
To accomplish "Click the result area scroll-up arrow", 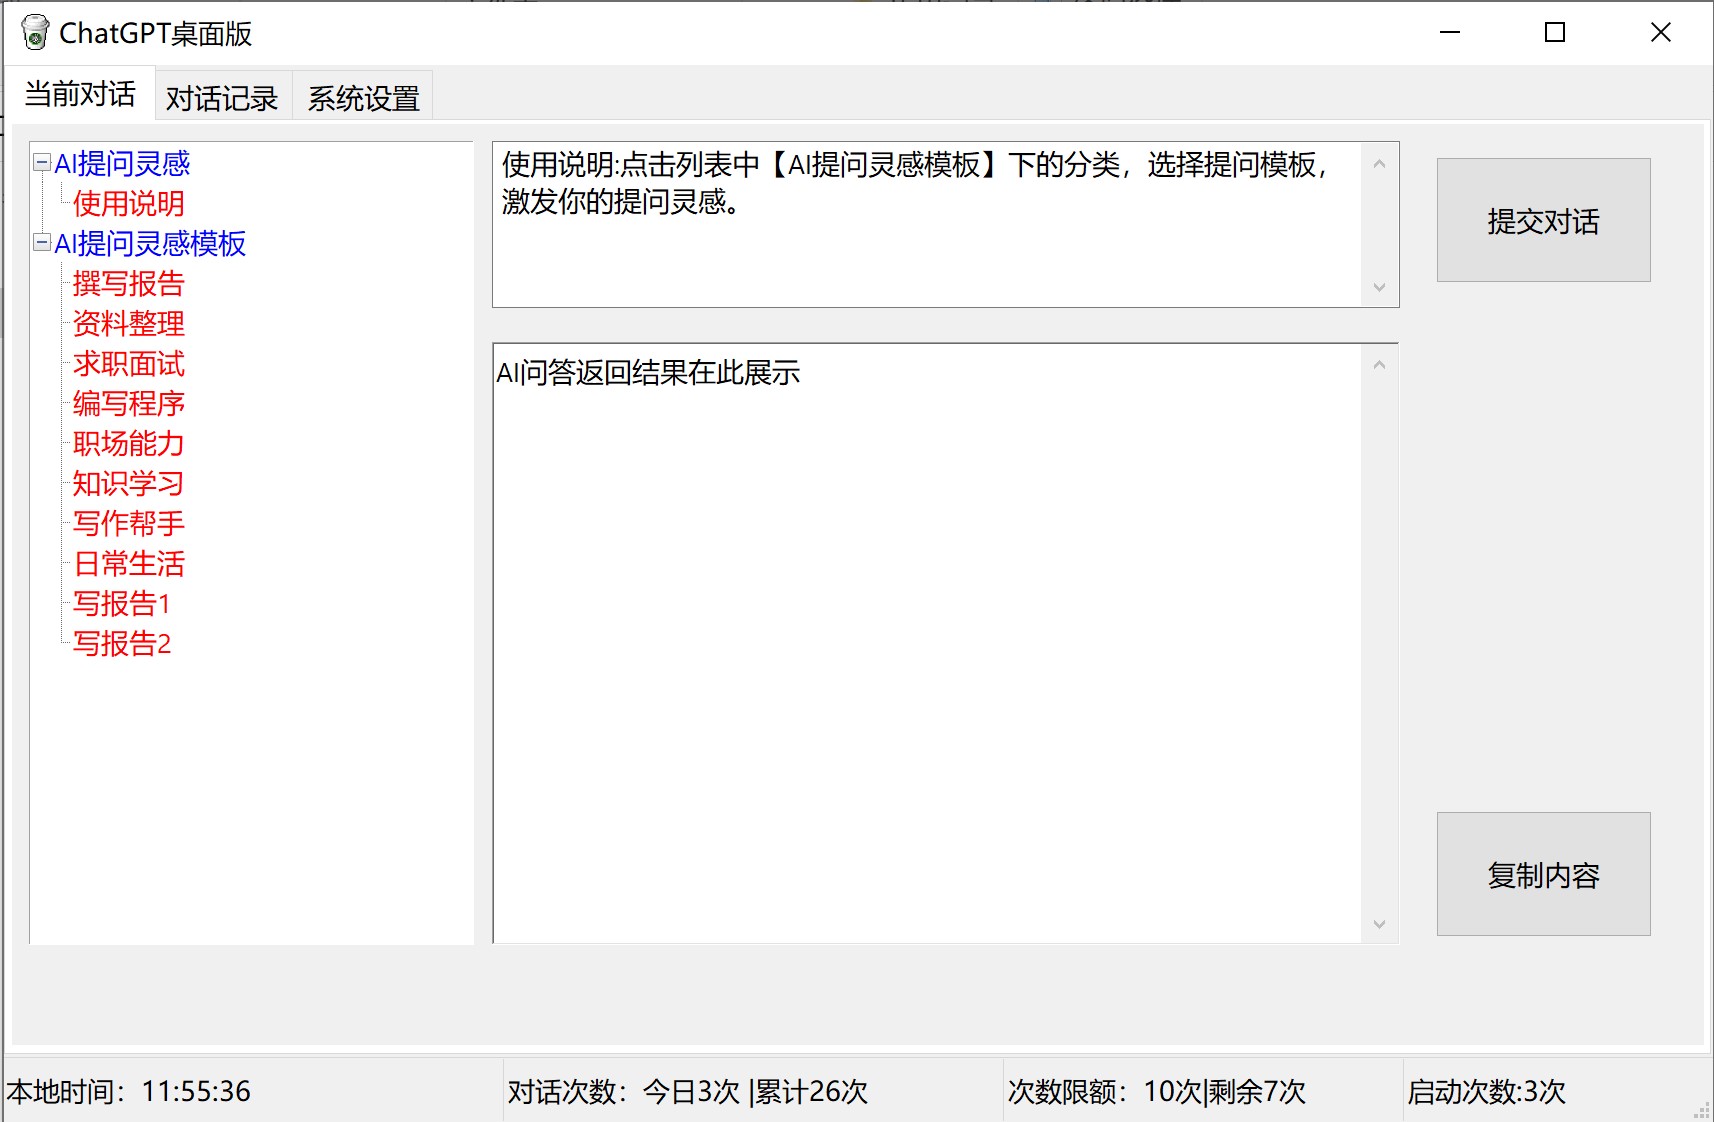I will [1379, 365].
